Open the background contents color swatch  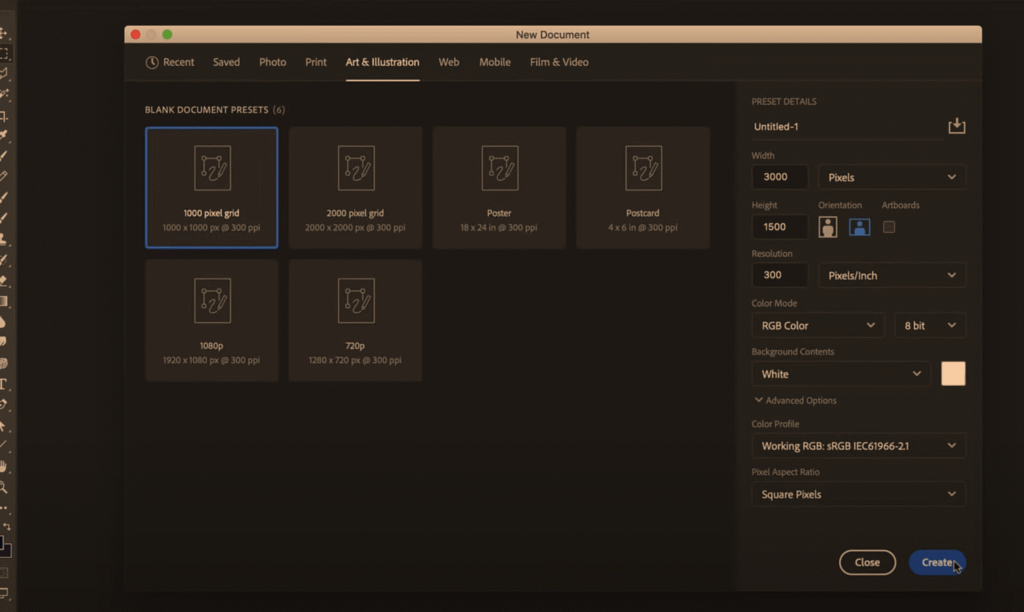[x=953, y=374]
